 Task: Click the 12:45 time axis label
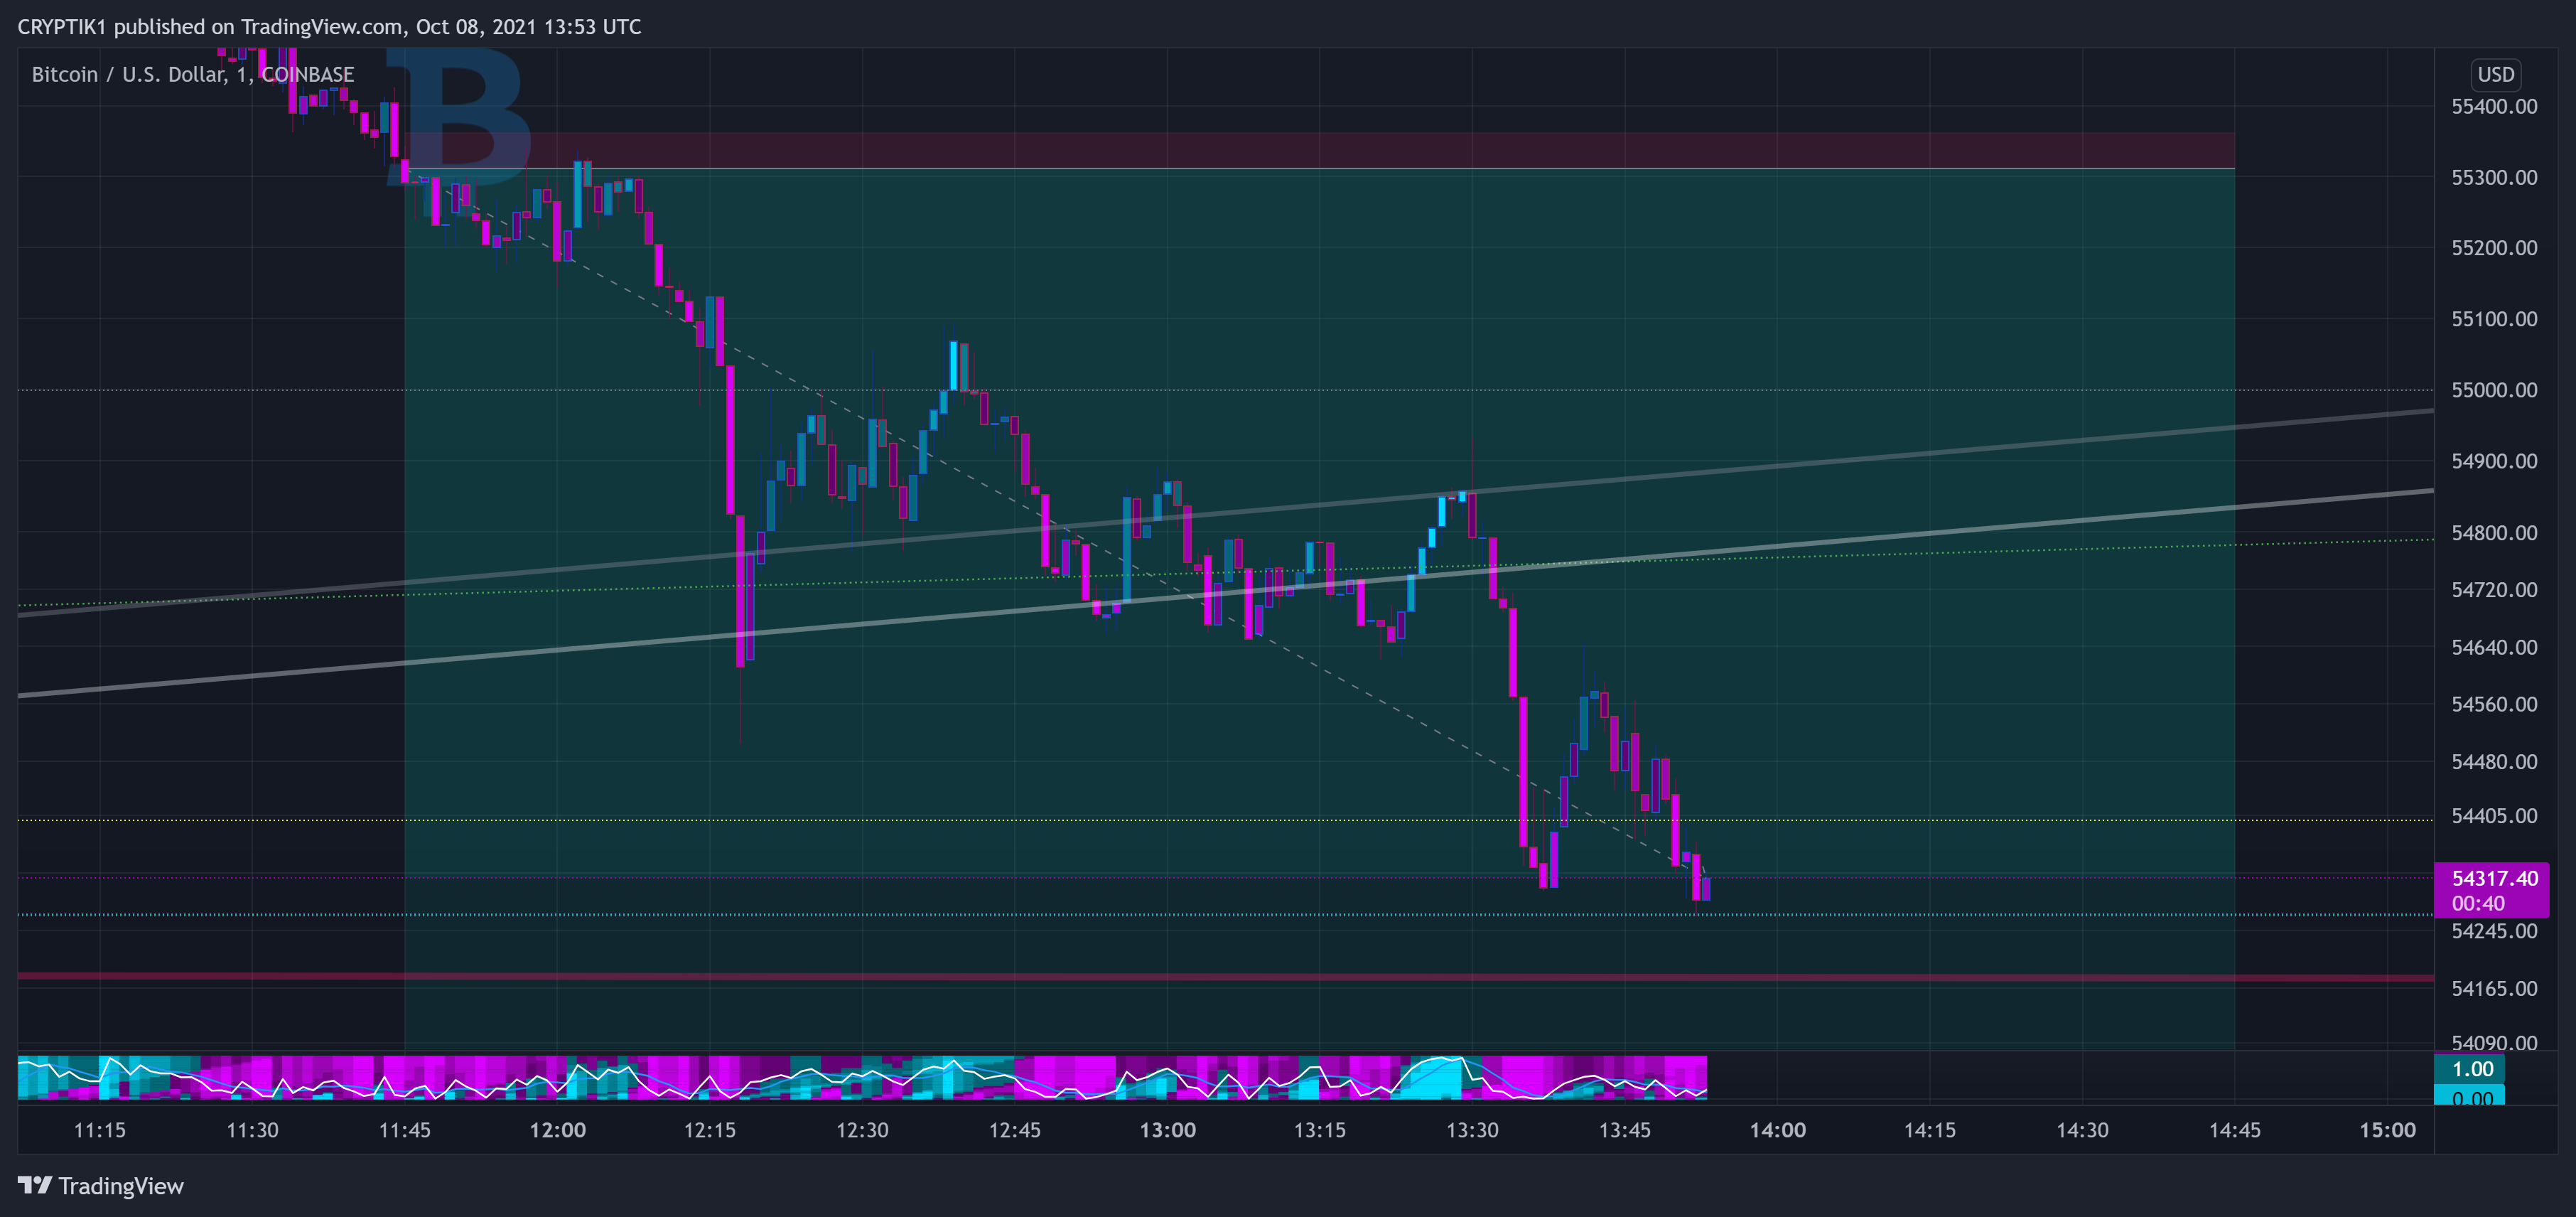[1015, 1130]
